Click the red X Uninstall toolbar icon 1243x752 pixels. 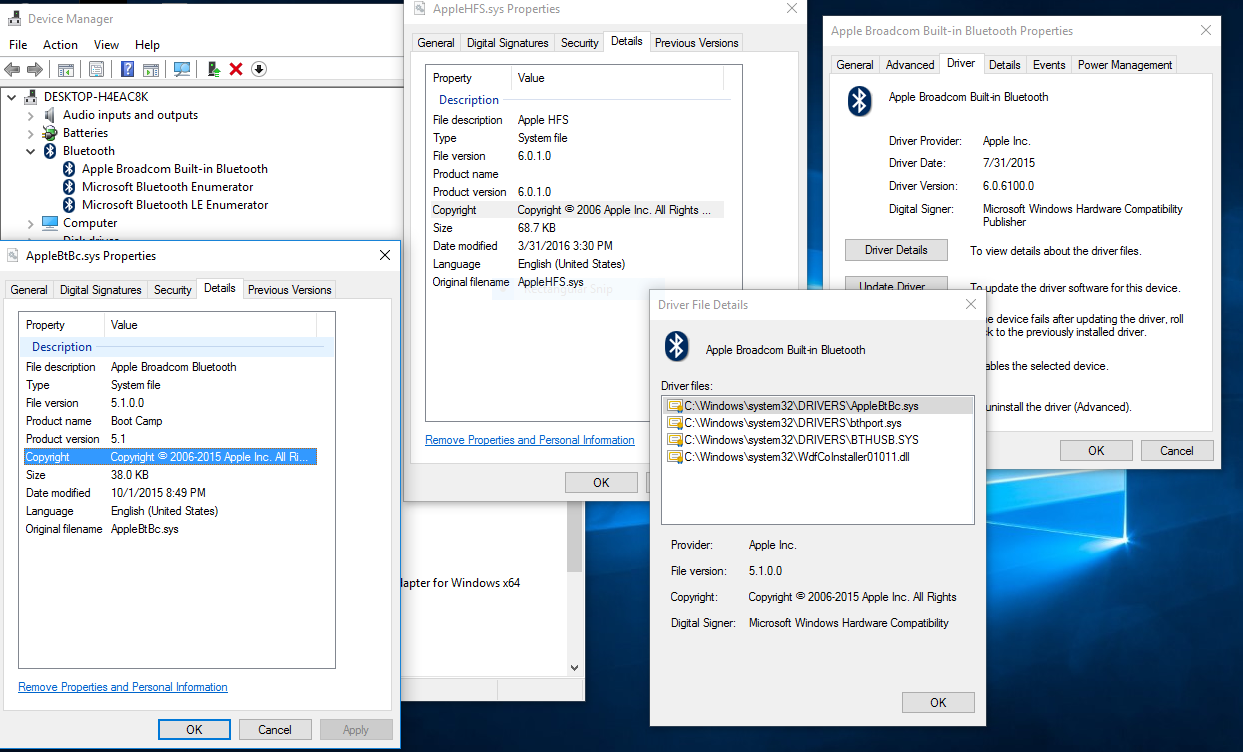(236, 69)
